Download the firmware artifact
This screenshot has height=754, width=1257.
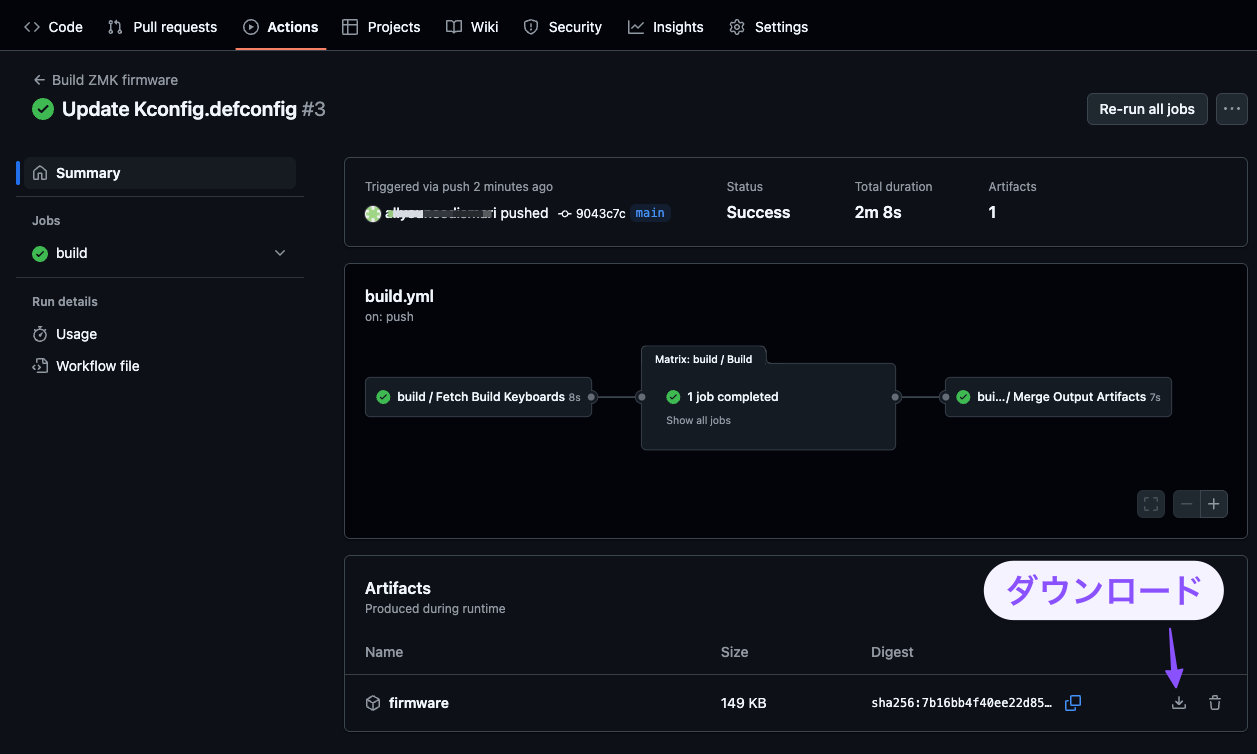pyautogui.click(x=1179, y=703)
